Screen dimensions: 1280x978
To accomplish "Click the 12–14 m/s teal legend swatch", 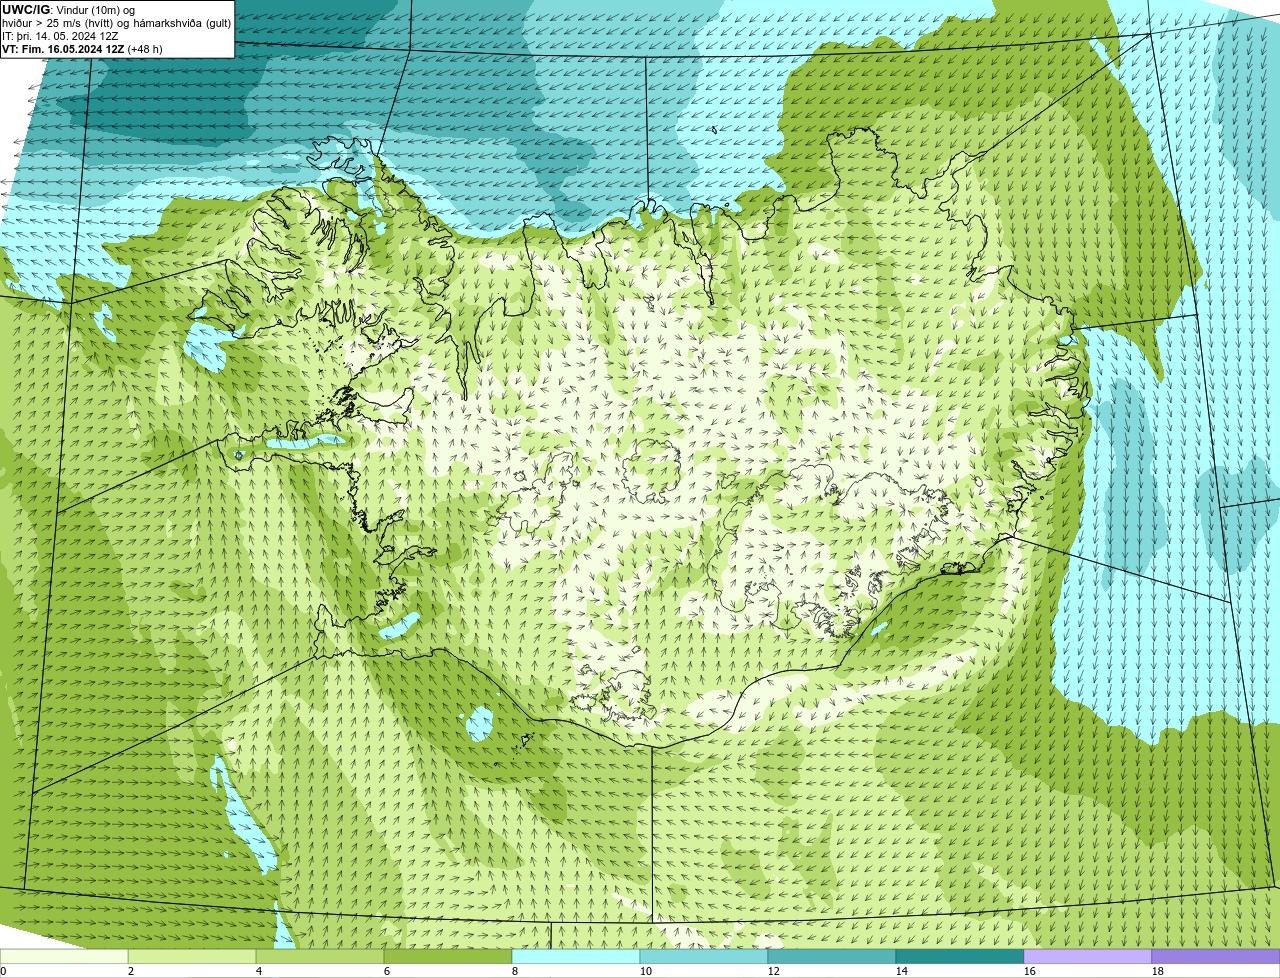I will point(832,956).
